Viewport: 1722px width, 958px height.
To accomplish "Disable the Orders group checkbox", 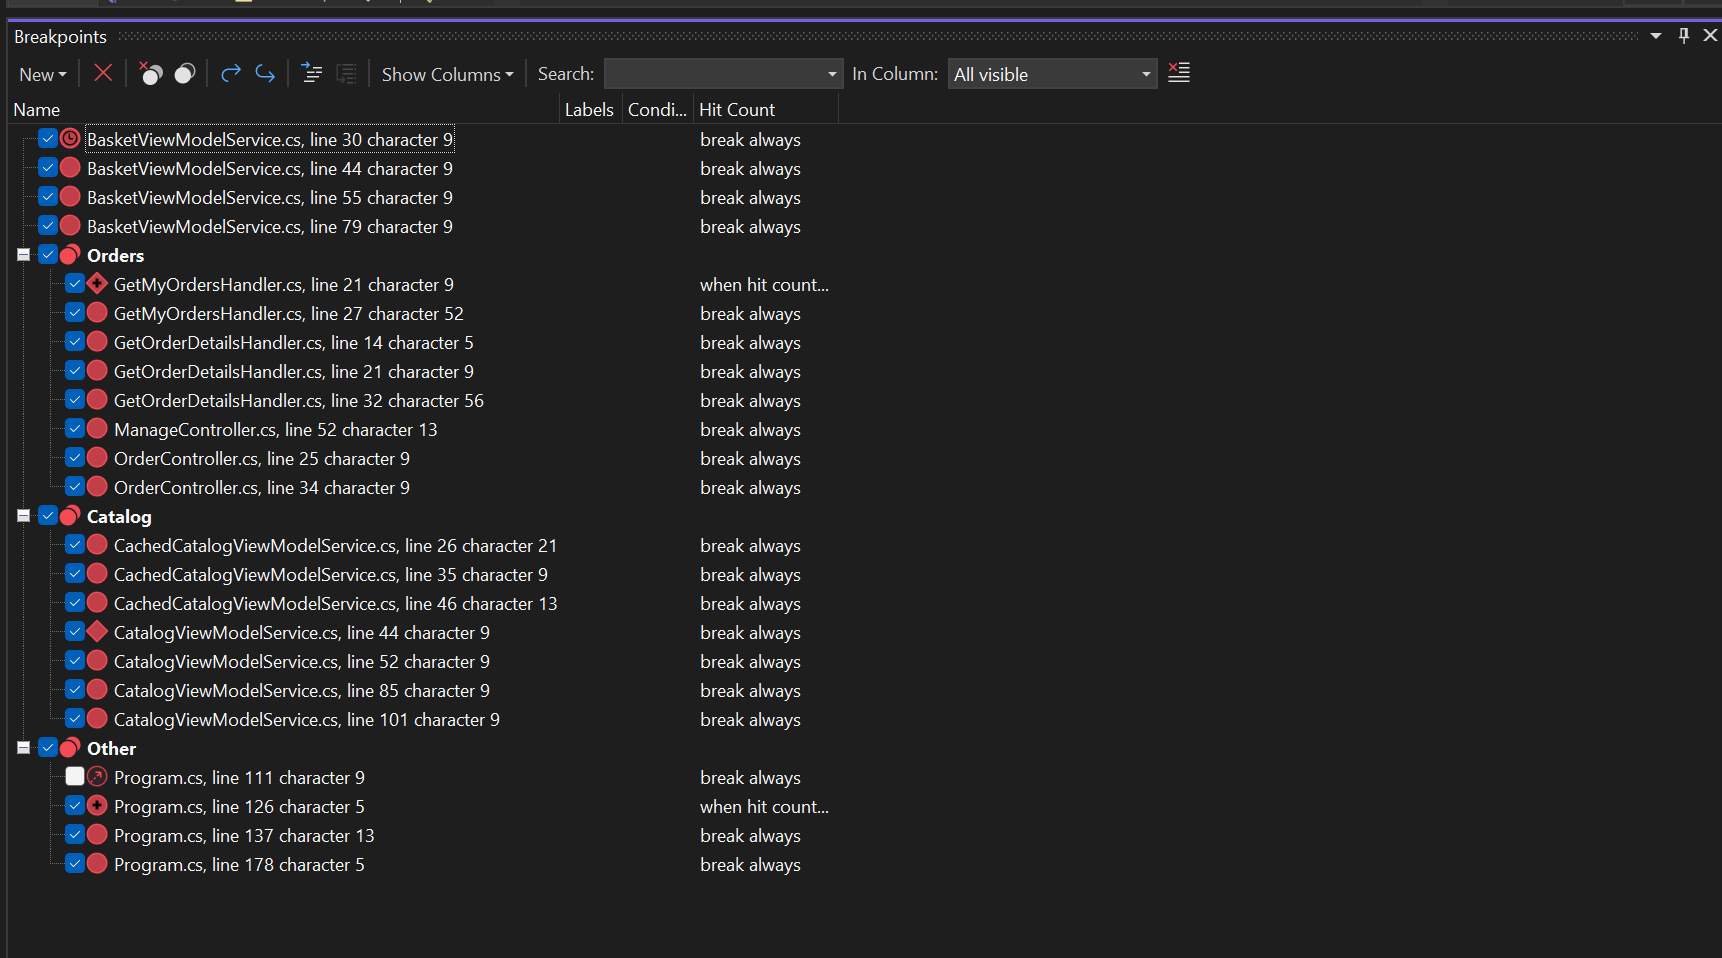I will point(47,254).
